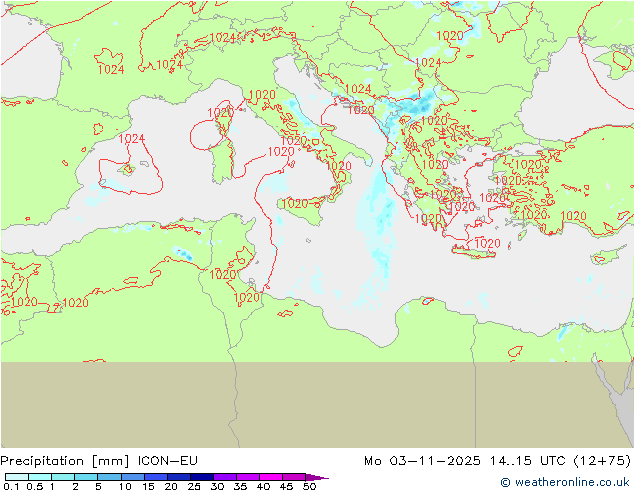The height and width of the screenshot is (490, 634).
Task: Click the "1020" isobar label just above Crete
Action: tap(487, 243)
